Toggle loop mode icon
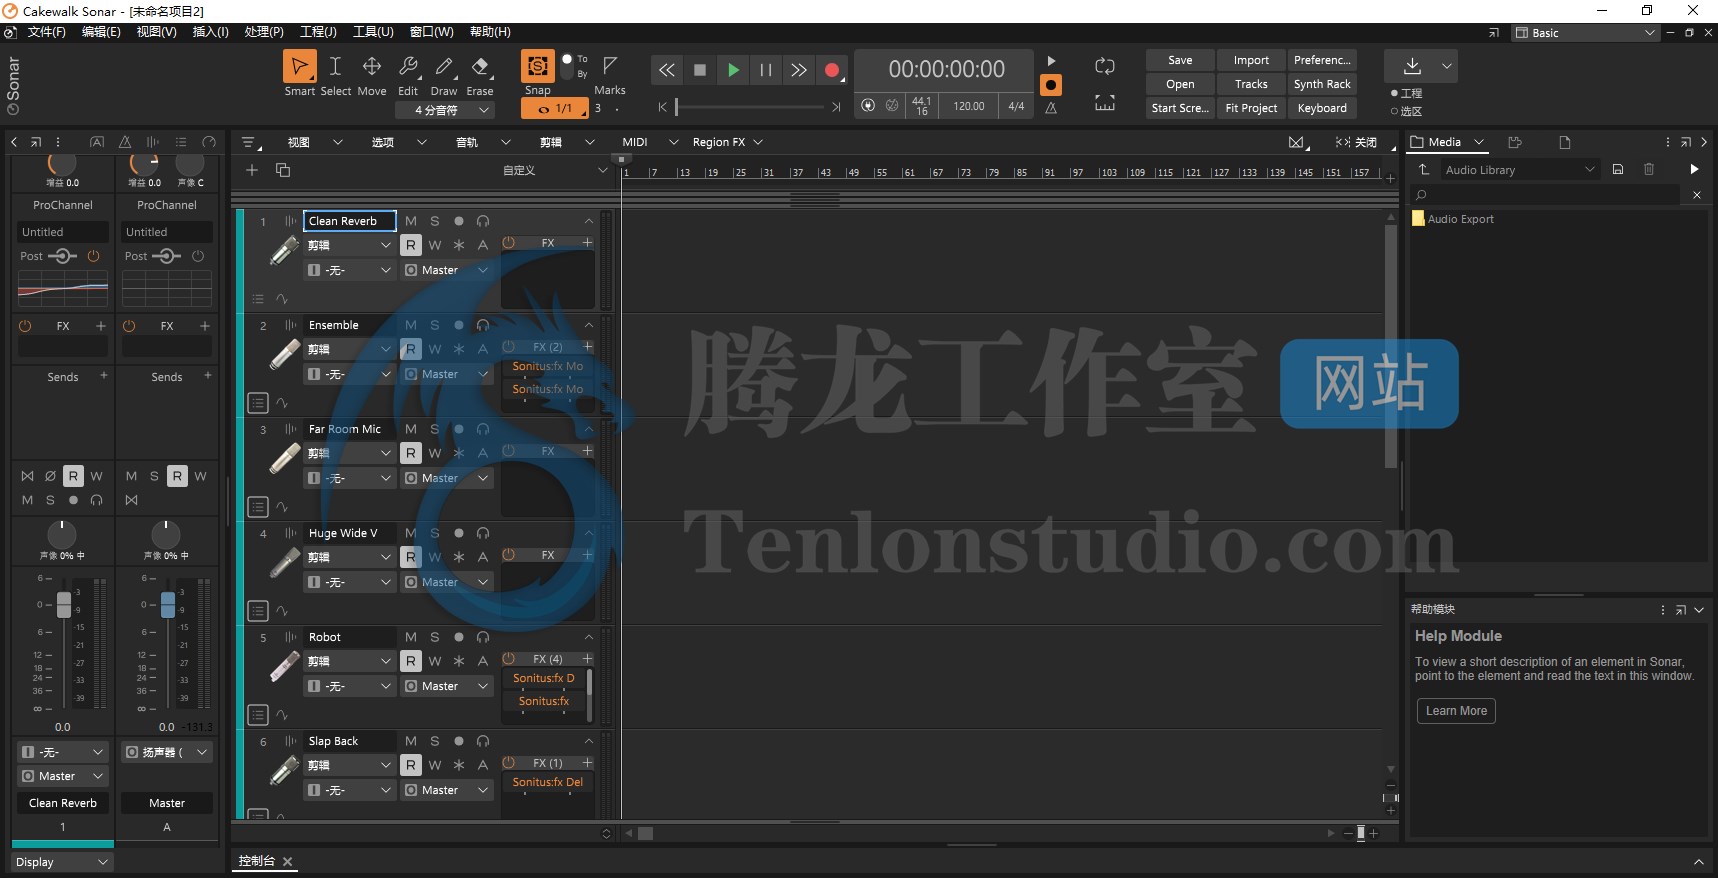Image resolution: width=1718 pixels, height=878 pixels. 1105,66
